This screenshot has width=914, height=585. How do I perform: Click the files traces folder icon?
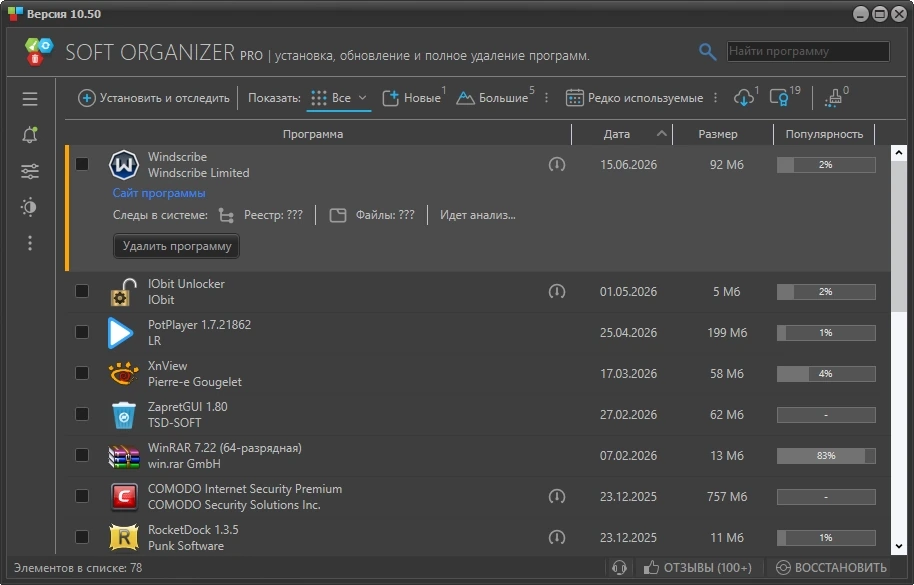tap(338, 216)
